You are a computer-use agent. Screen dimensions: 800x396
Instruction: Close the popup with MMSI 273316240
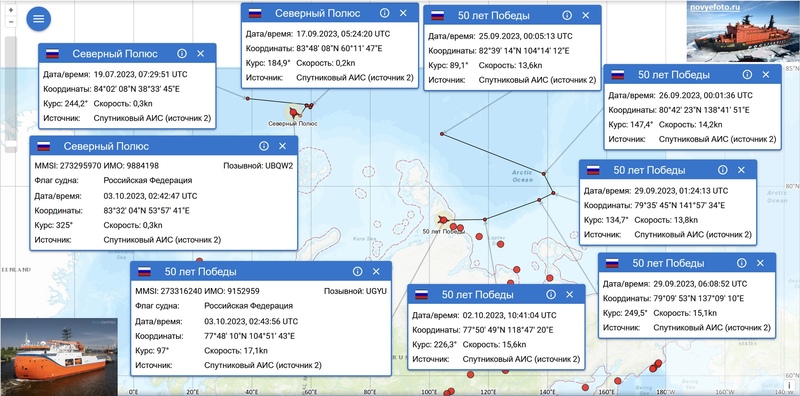[376, 271]
